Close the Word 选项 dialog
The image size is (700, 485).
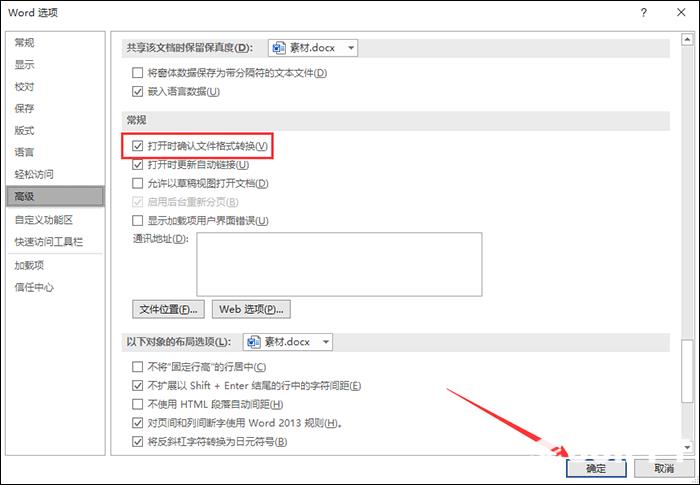click(x=681, y=13)
